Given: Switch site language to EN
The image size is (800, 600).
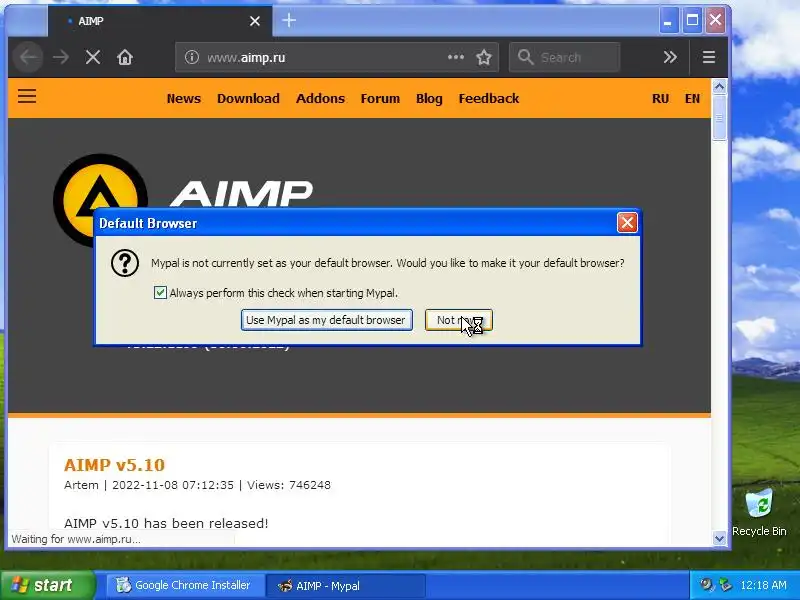Looking at the screenshot, I should click(692, 98).
